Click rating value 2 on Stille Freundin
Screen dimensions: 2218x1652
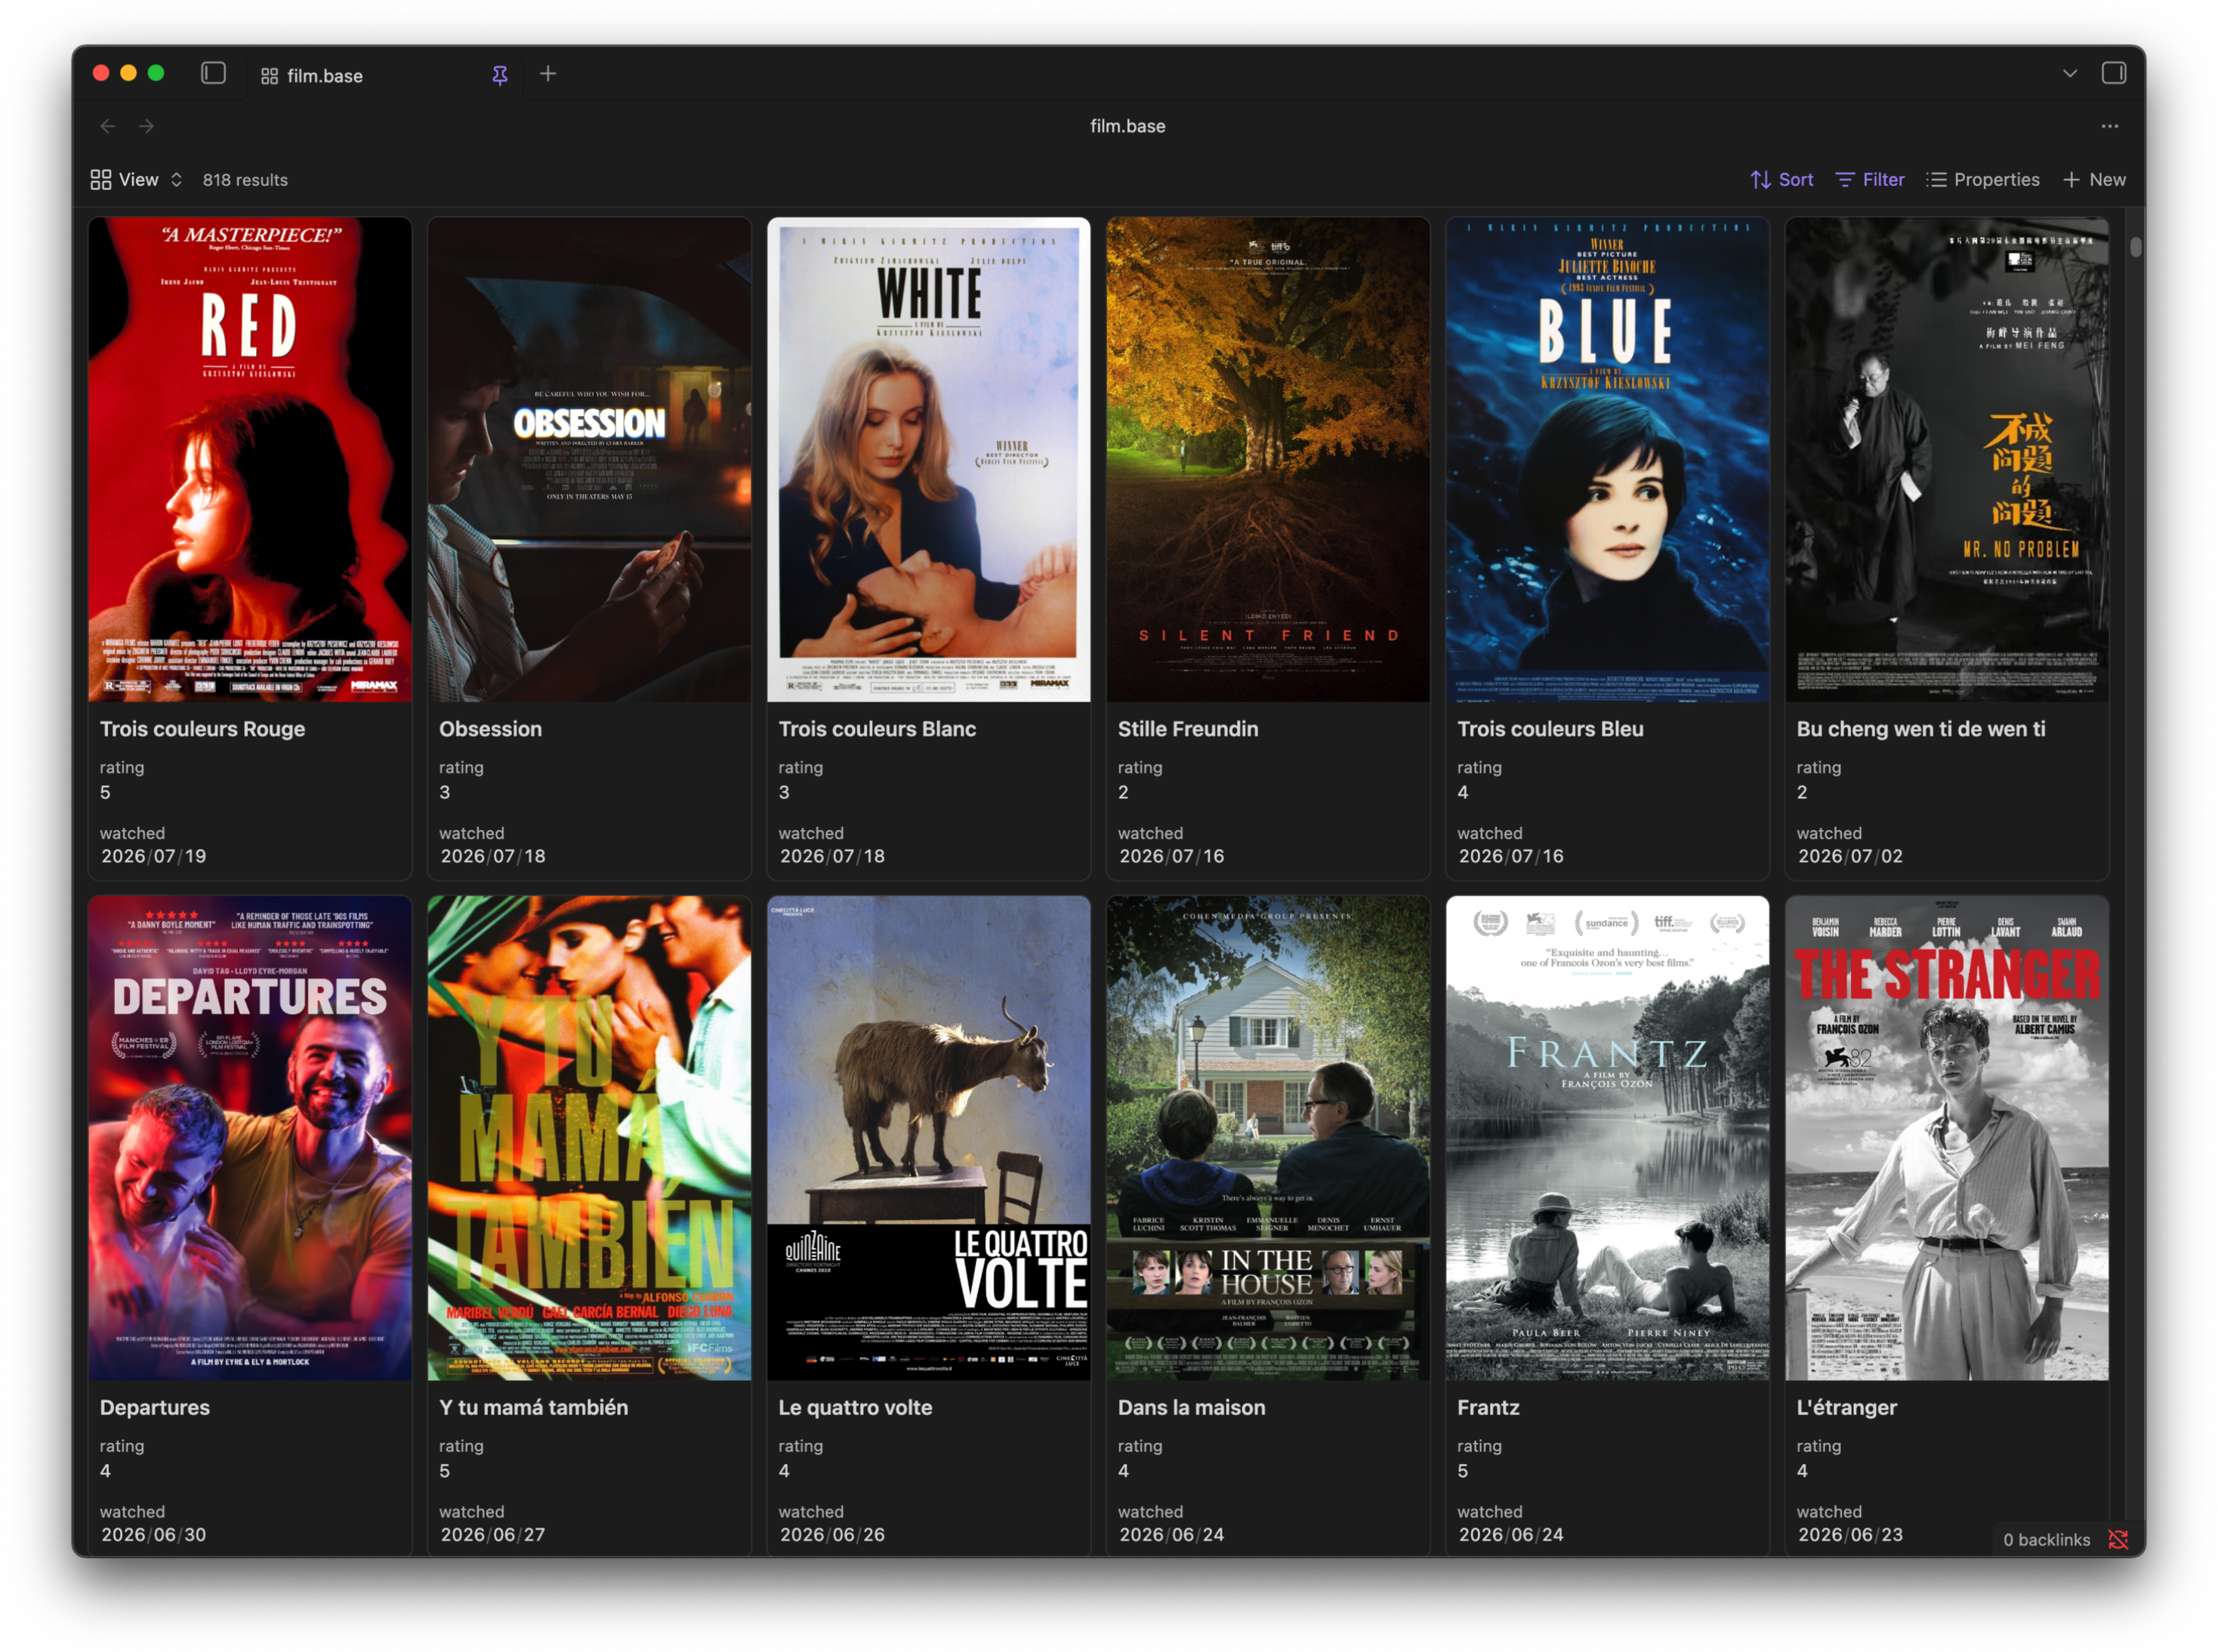point(1123,792)
